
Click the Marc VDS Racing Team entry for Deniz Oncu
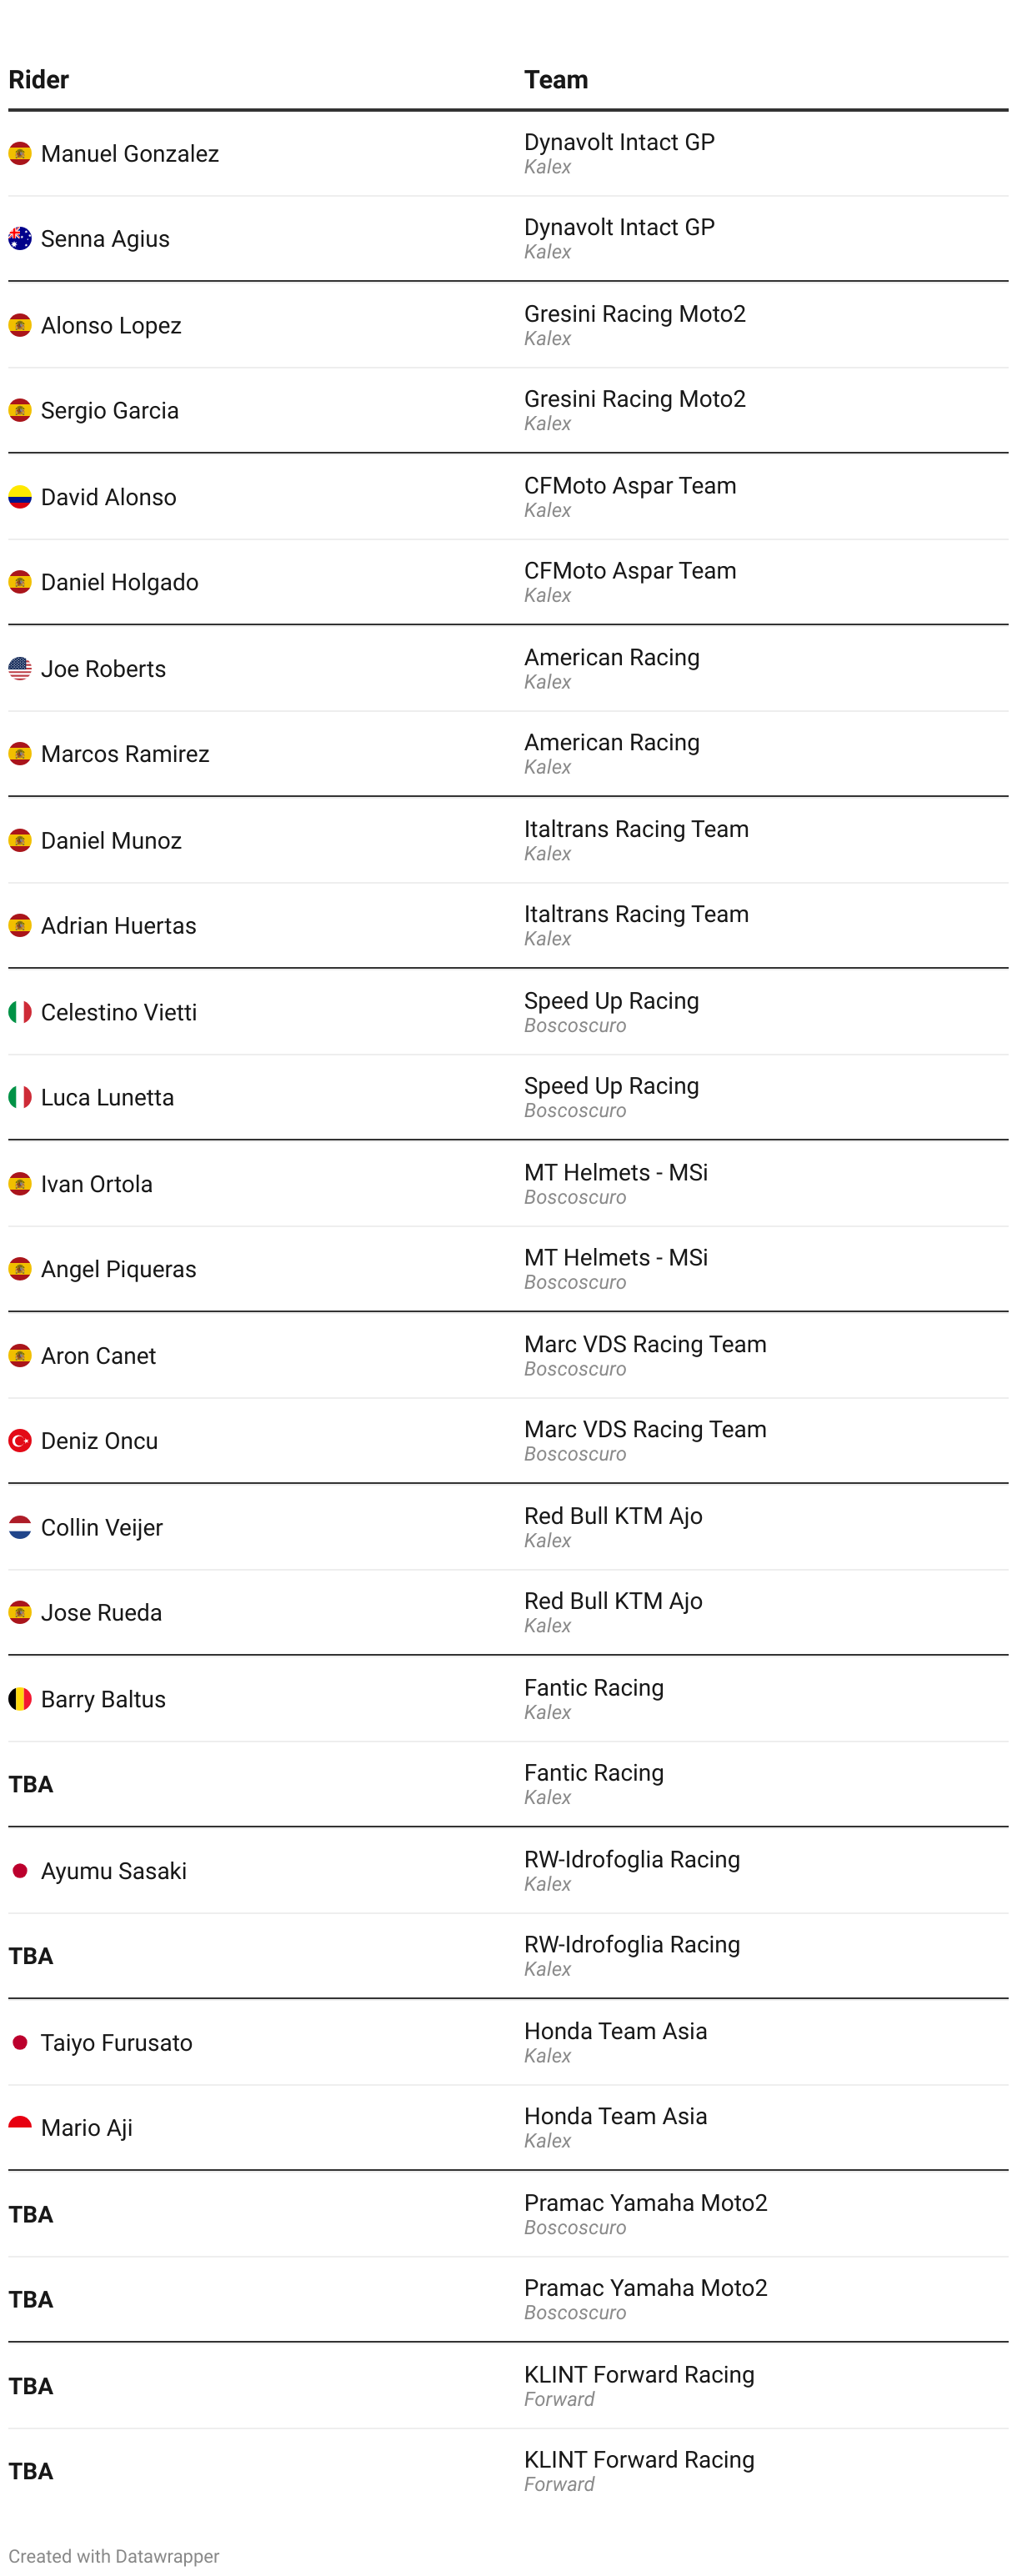click(x=645, y=1430)
